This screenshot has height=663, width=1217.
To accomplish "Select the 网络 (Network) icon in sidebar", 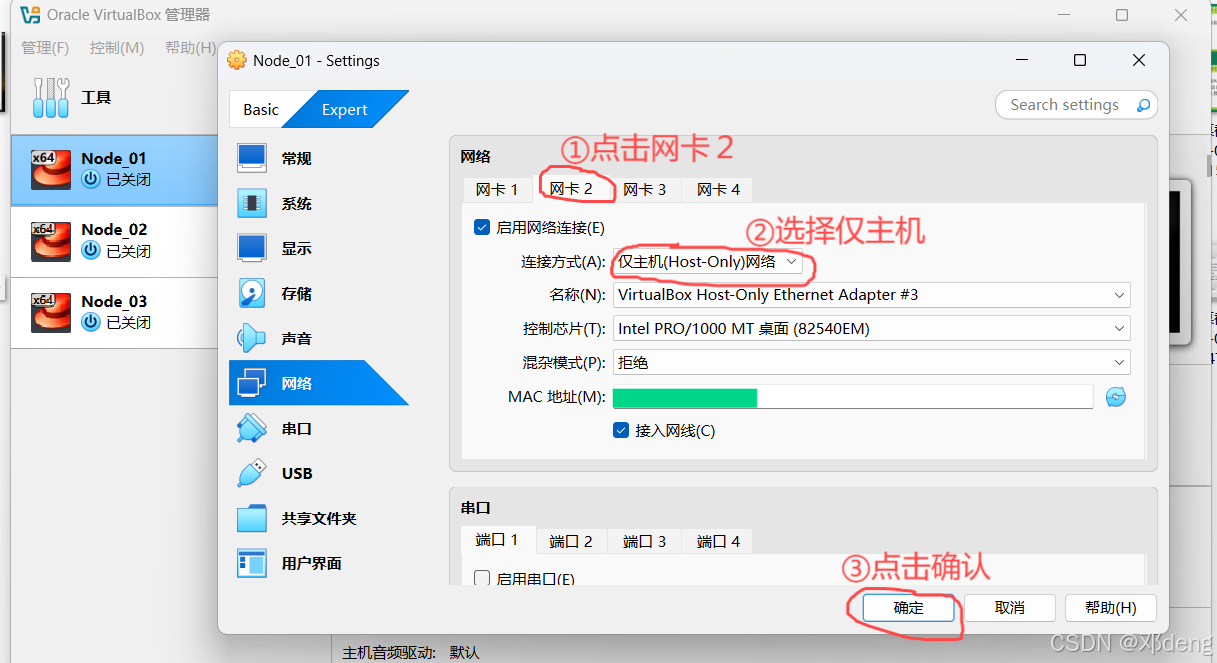I will (252, 383).
